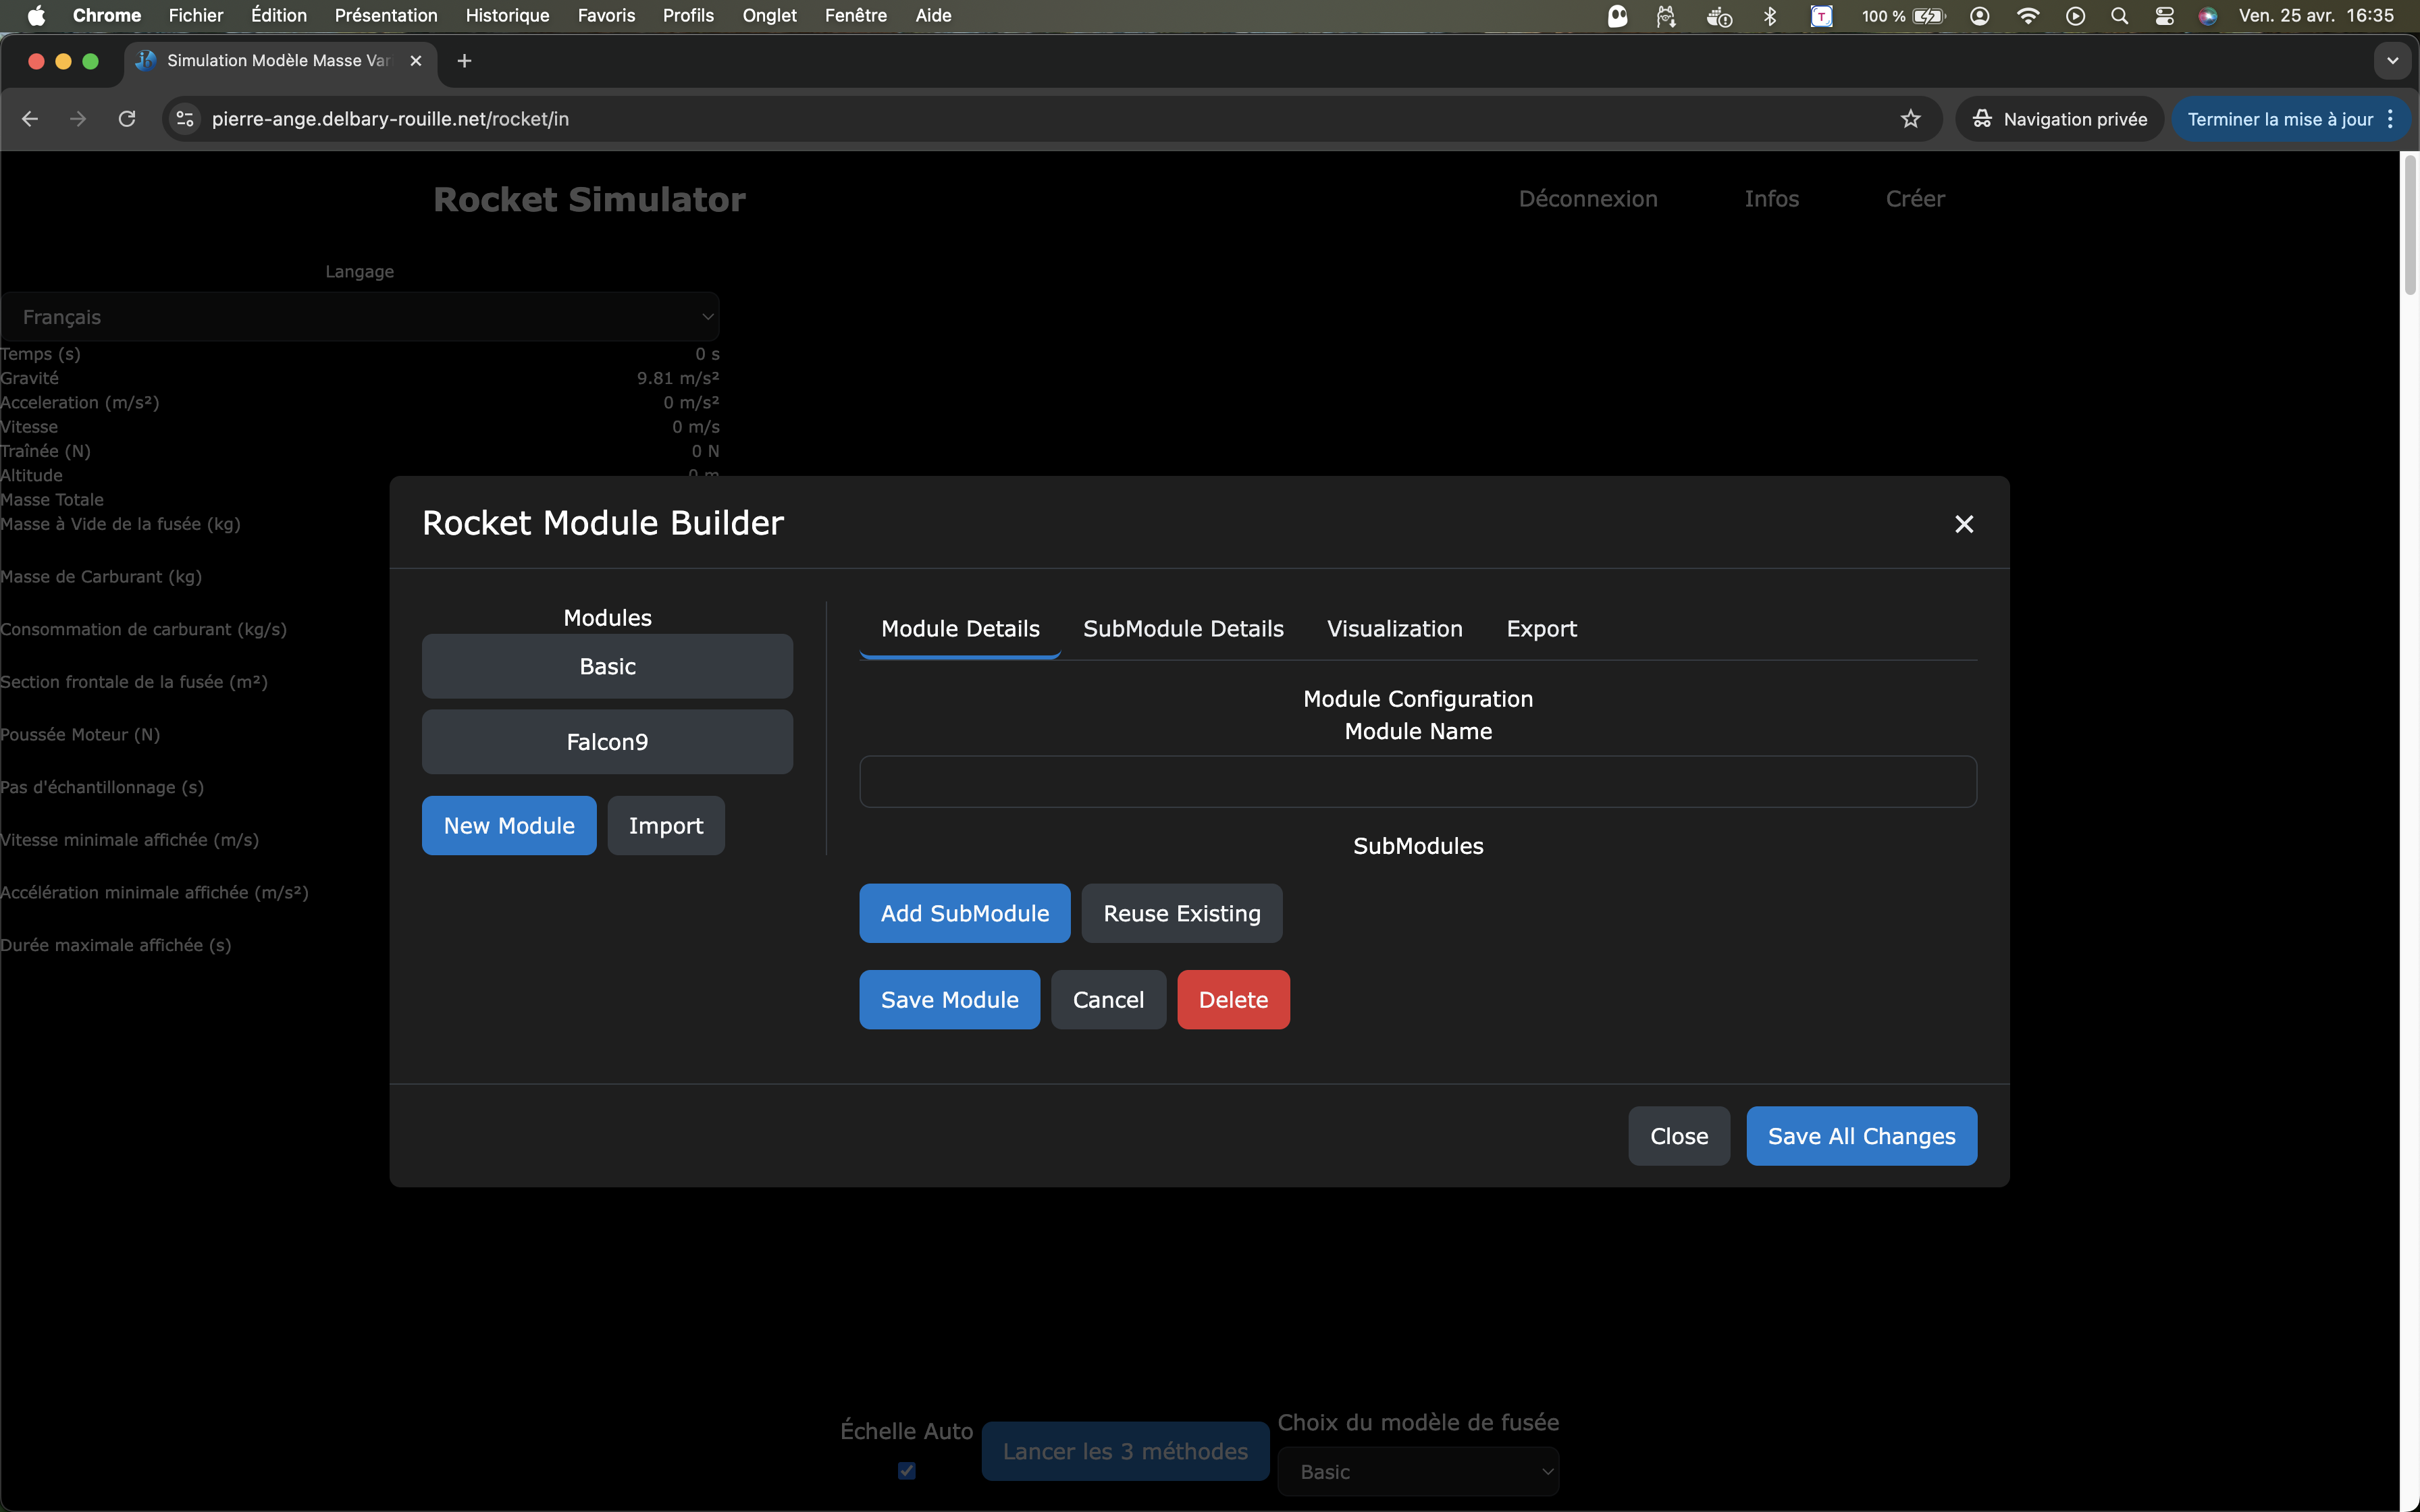2420x1512 pixels.
Task: Bookmark this page with star icon
Action: click(x=1910, y=119)
